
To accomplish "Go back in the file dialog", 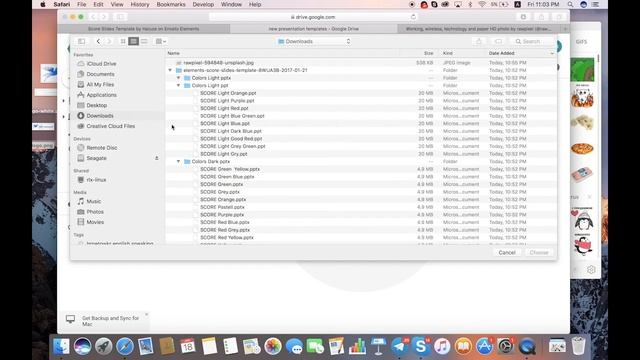I will pyautogui.click(x=98, y=41).
